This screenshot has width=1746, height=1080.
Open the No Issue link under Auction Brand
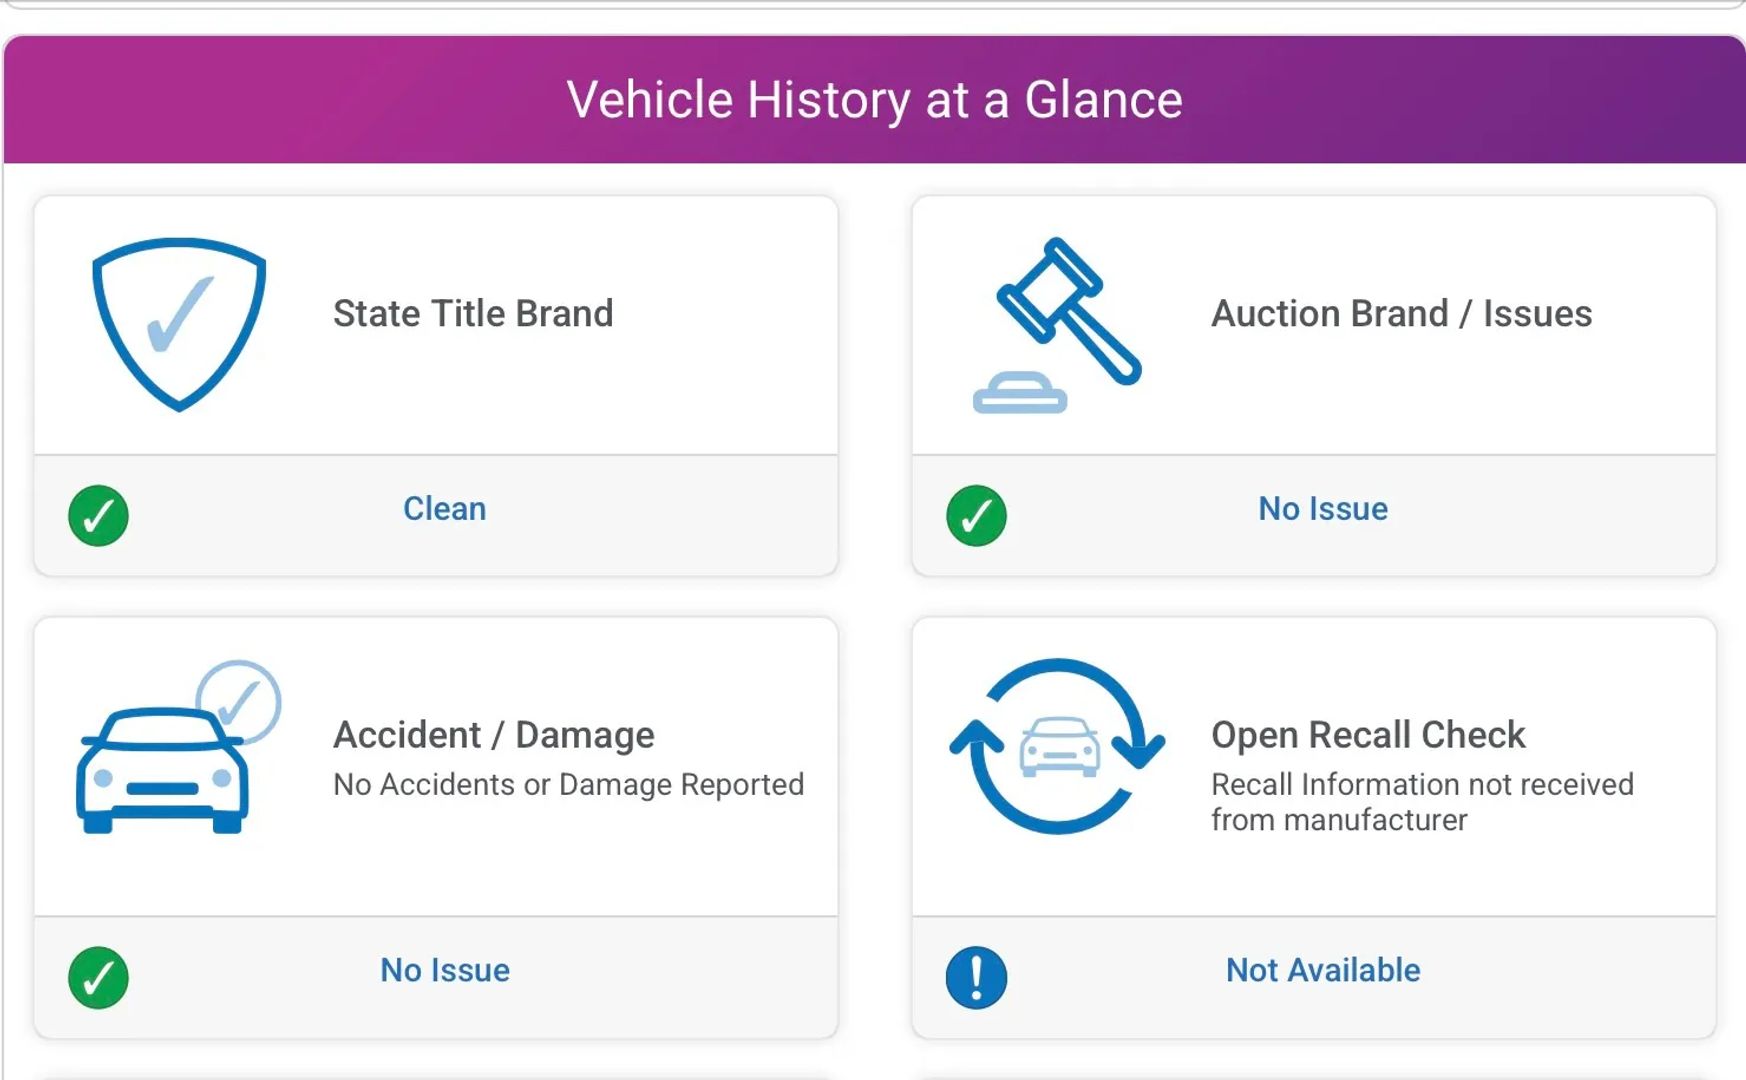coord(1322,508)
